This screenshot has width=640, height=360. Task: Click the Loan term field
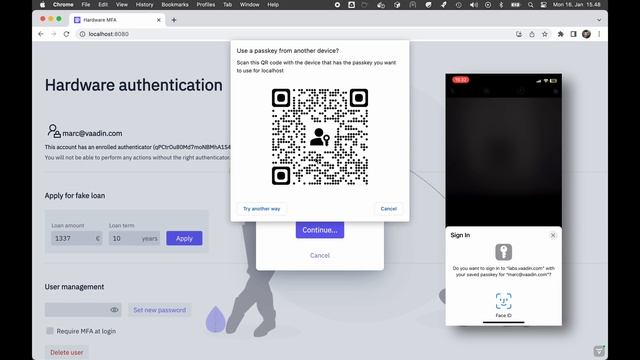pyautogui.click(x=134, y=238)
